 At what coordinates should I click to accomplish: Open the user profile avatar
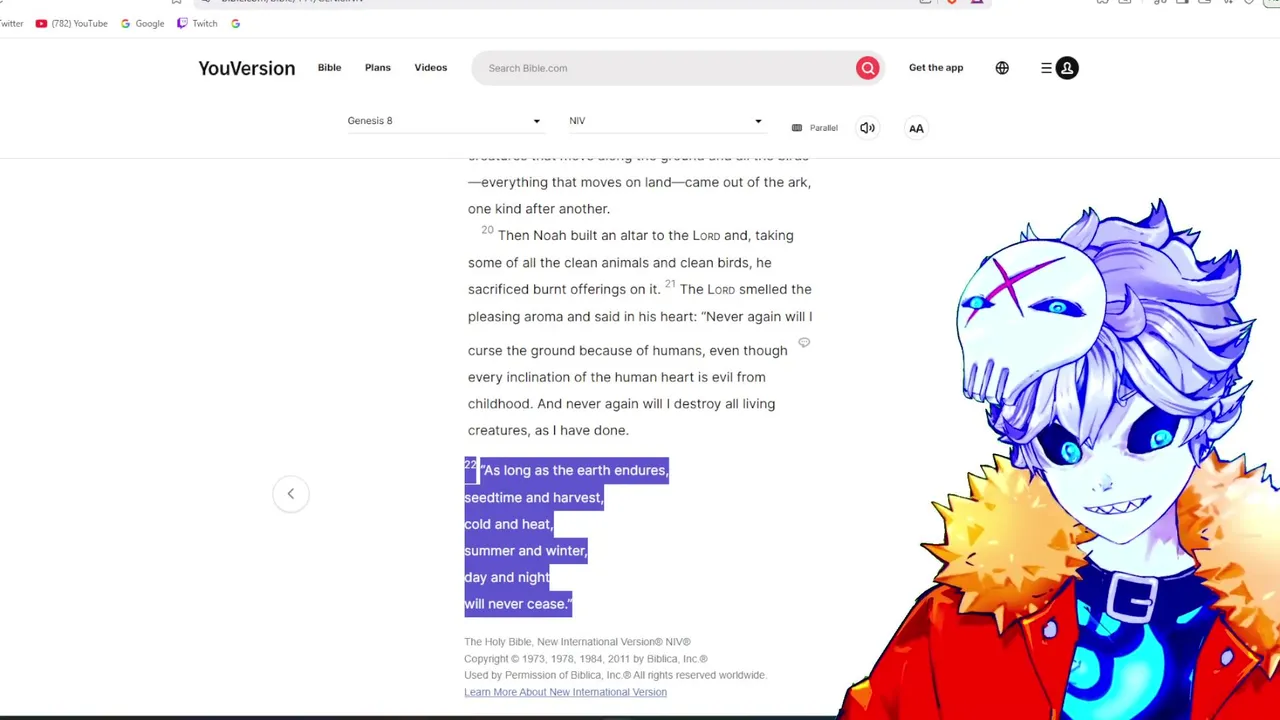[x=1067, y=68]
